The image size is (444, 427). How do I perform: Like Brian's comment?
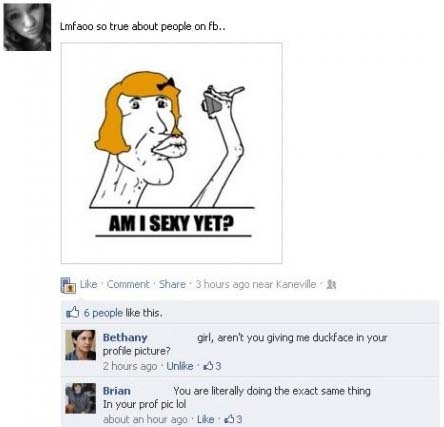coord(206,419)
